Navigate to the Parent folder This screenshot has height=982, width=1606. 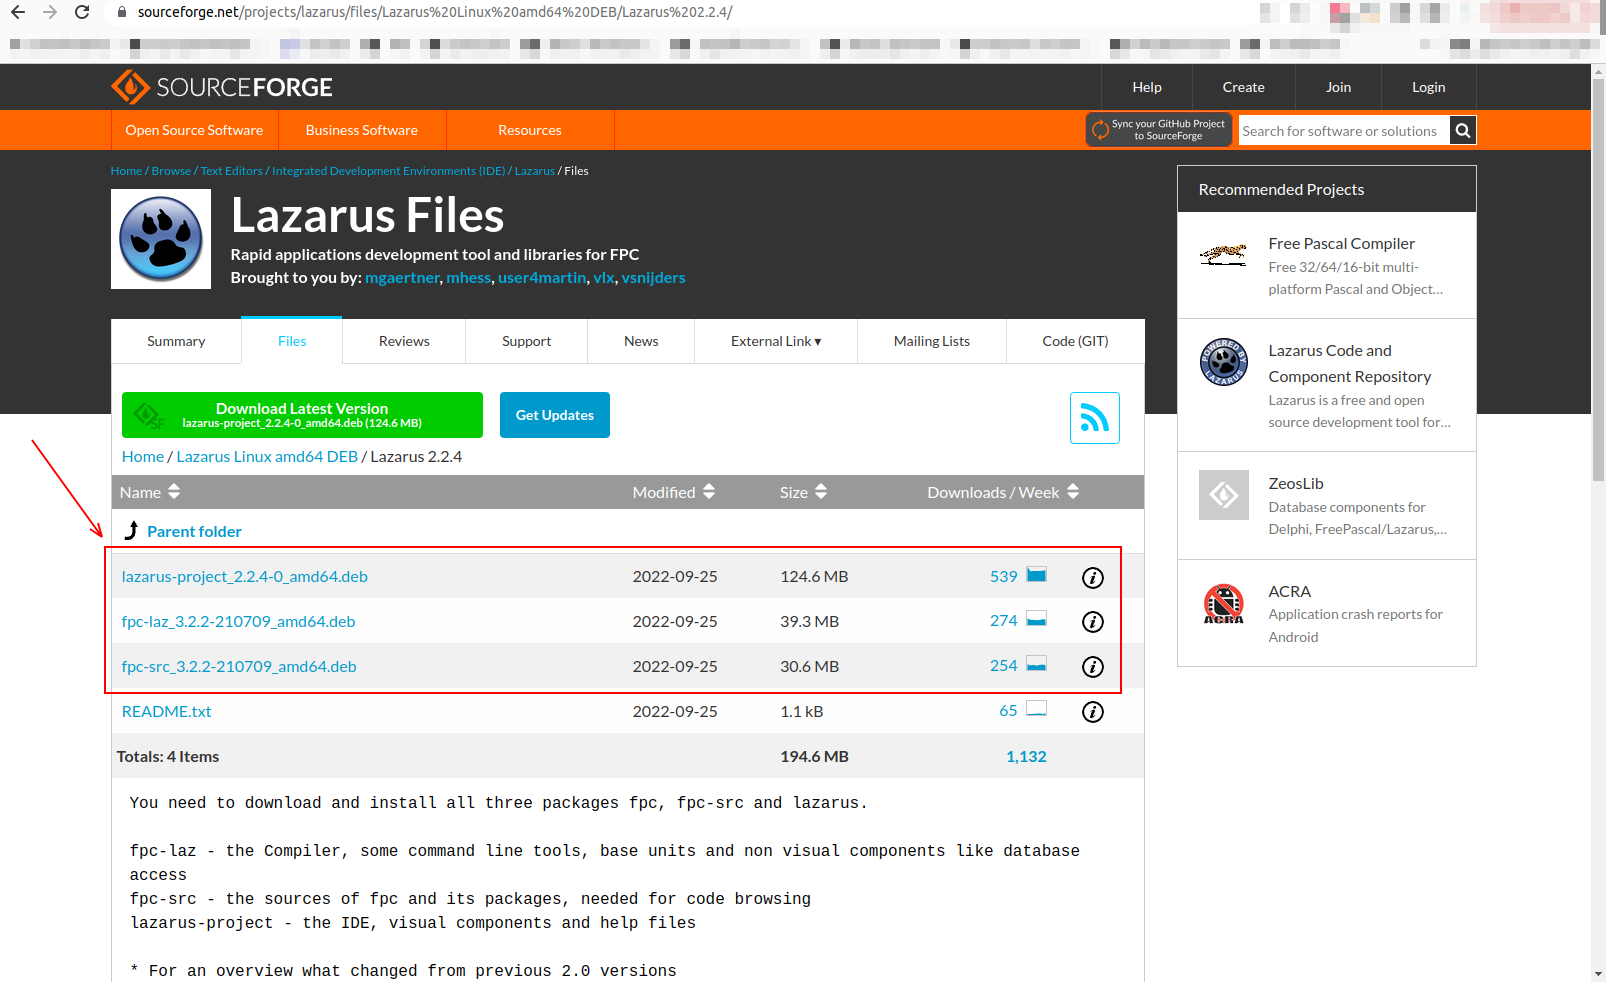194,531
